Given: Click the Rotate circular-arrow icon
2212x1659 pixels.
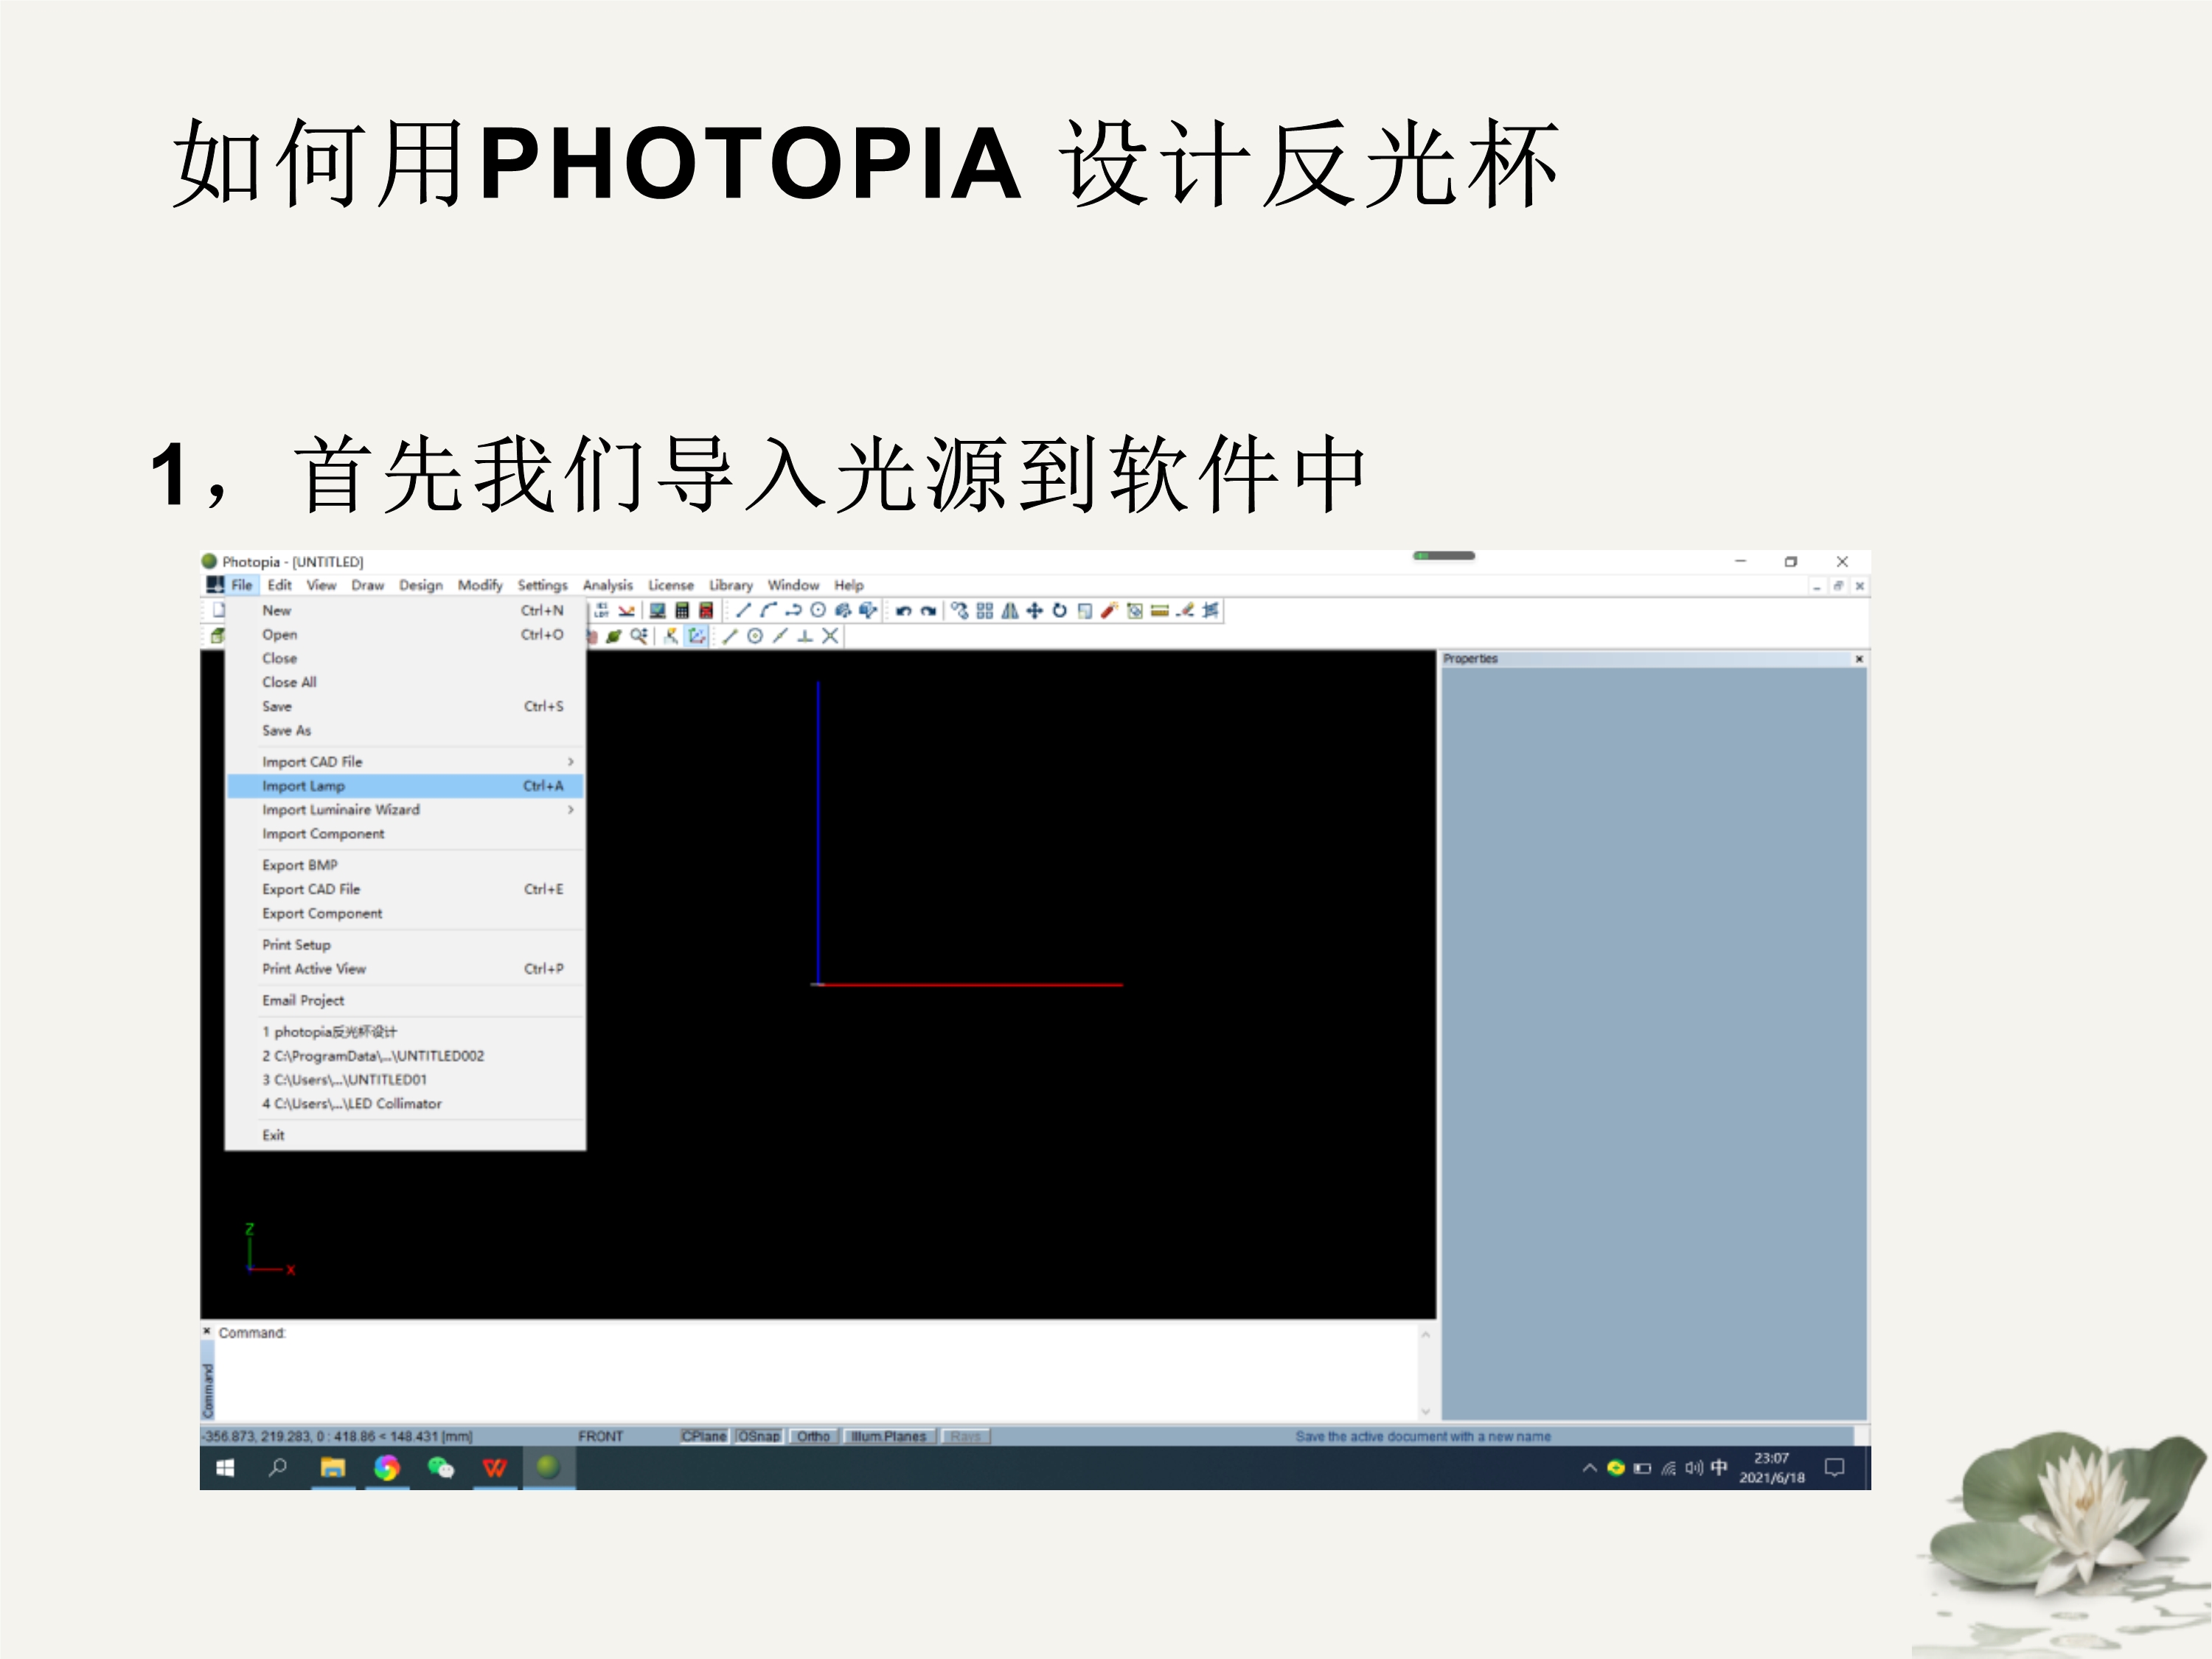Looking at the screenshot, I should (1060, 610).
